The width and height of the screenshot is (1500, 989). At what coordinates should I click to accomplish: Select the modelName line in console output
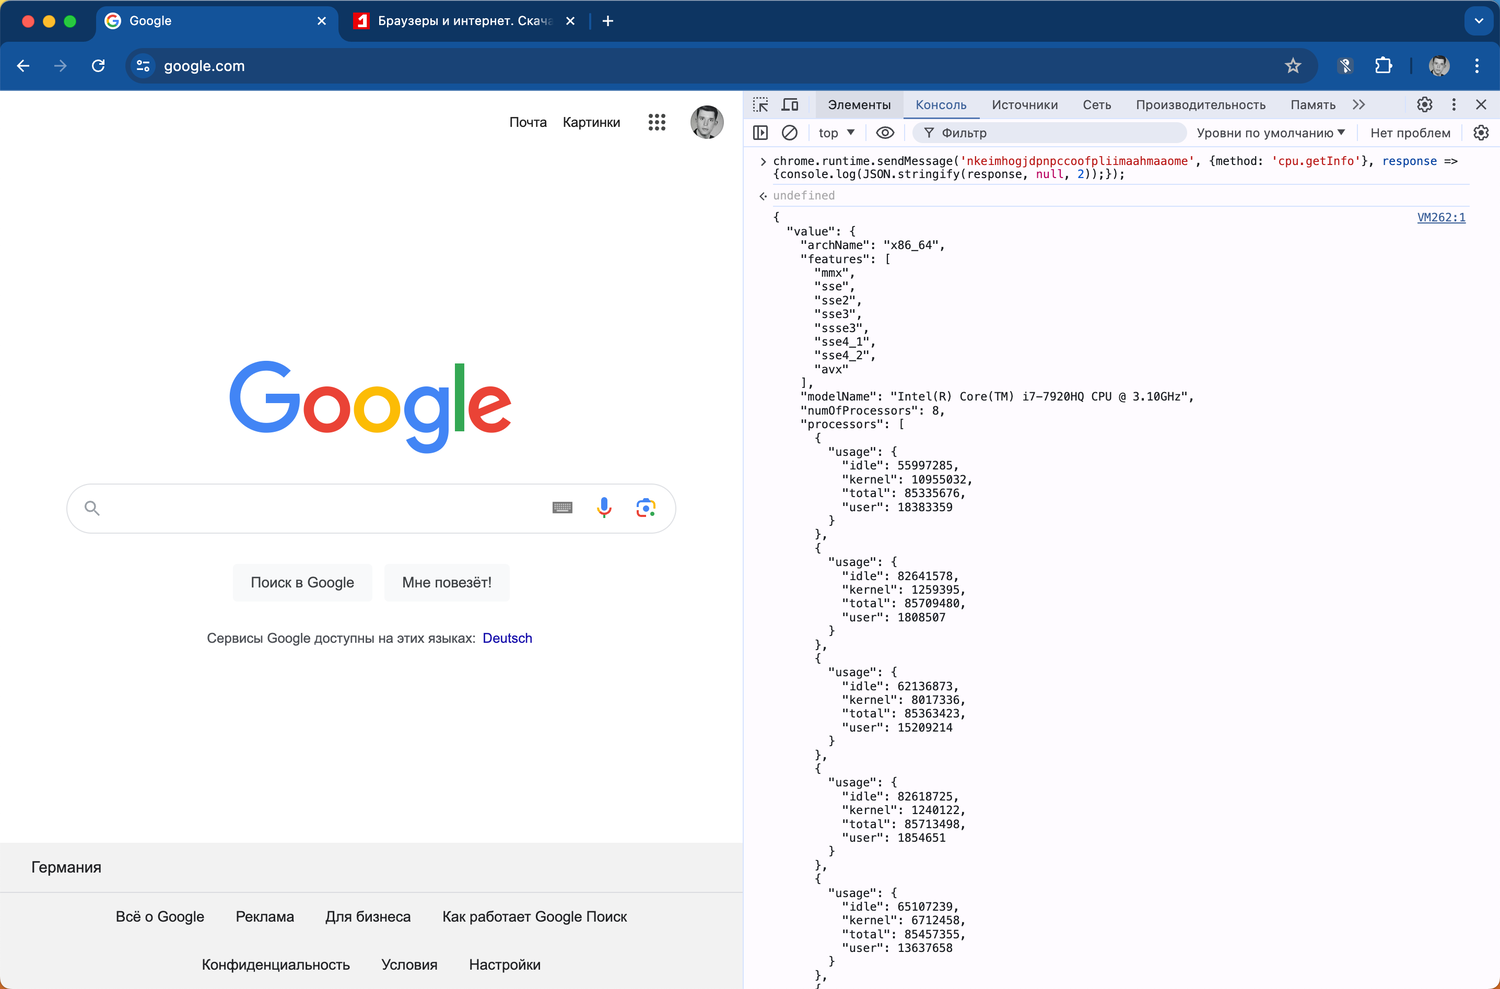coord(997,397)
